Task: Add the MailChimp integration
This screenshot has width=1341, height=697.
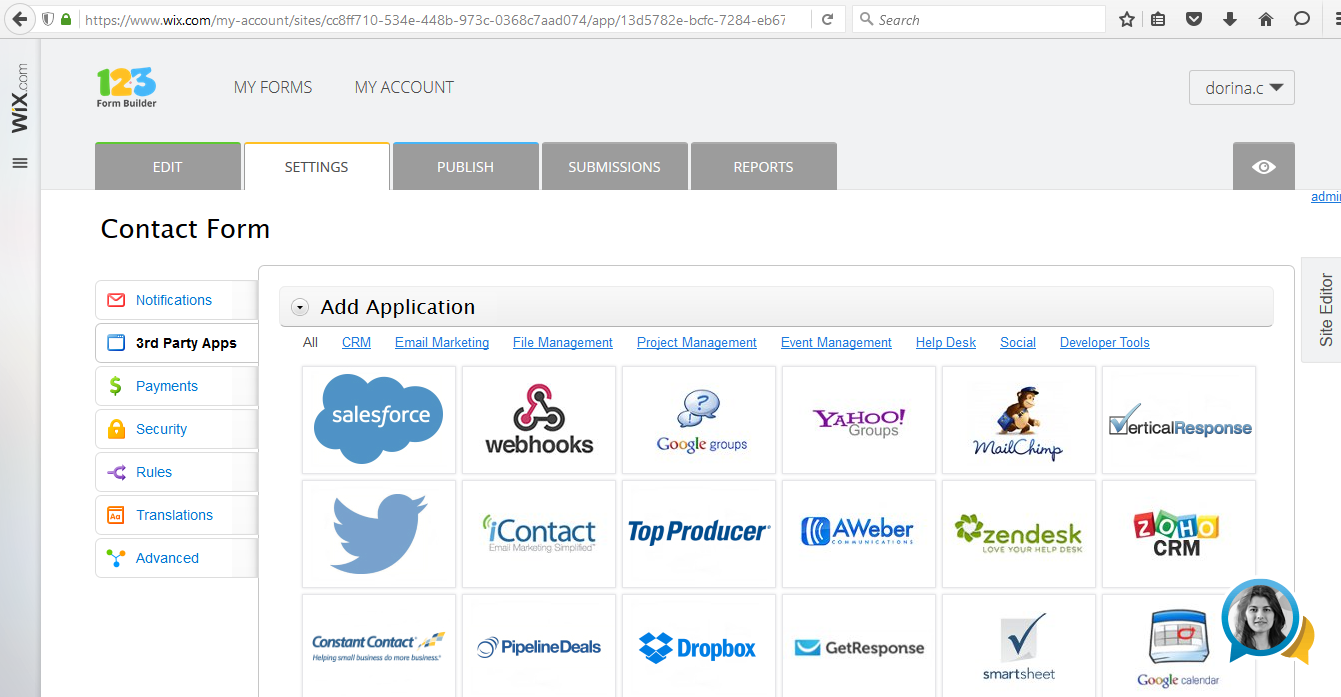Action: pos(1019,419)
